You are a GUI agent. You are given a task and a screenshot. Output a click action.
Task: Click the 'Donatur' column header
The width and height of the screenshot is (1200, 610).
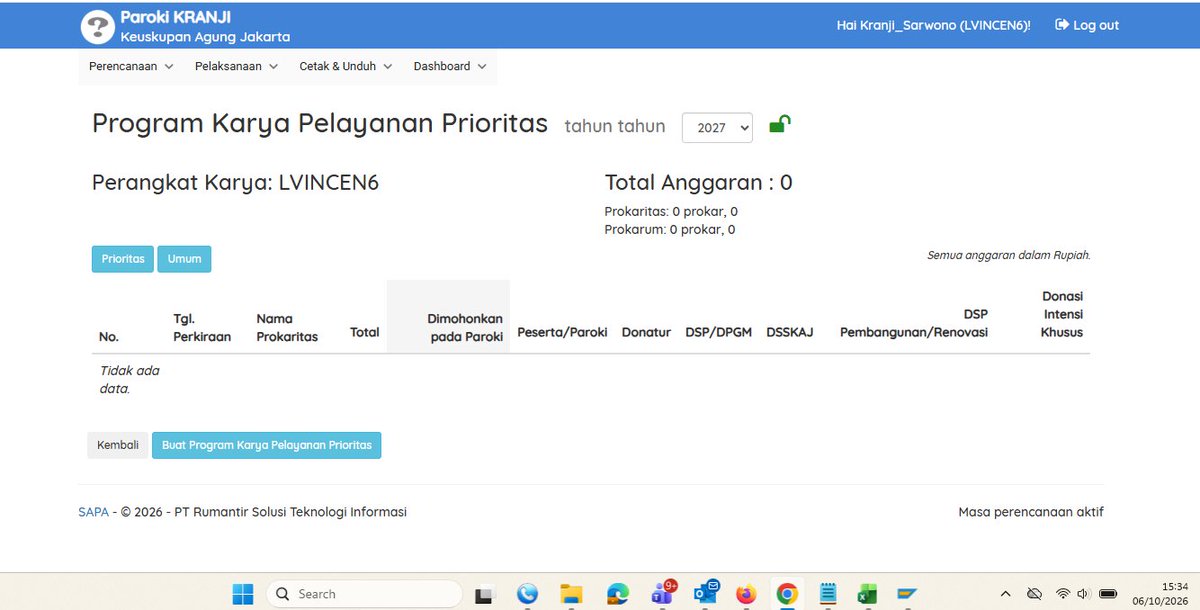(x=646, y=332)
